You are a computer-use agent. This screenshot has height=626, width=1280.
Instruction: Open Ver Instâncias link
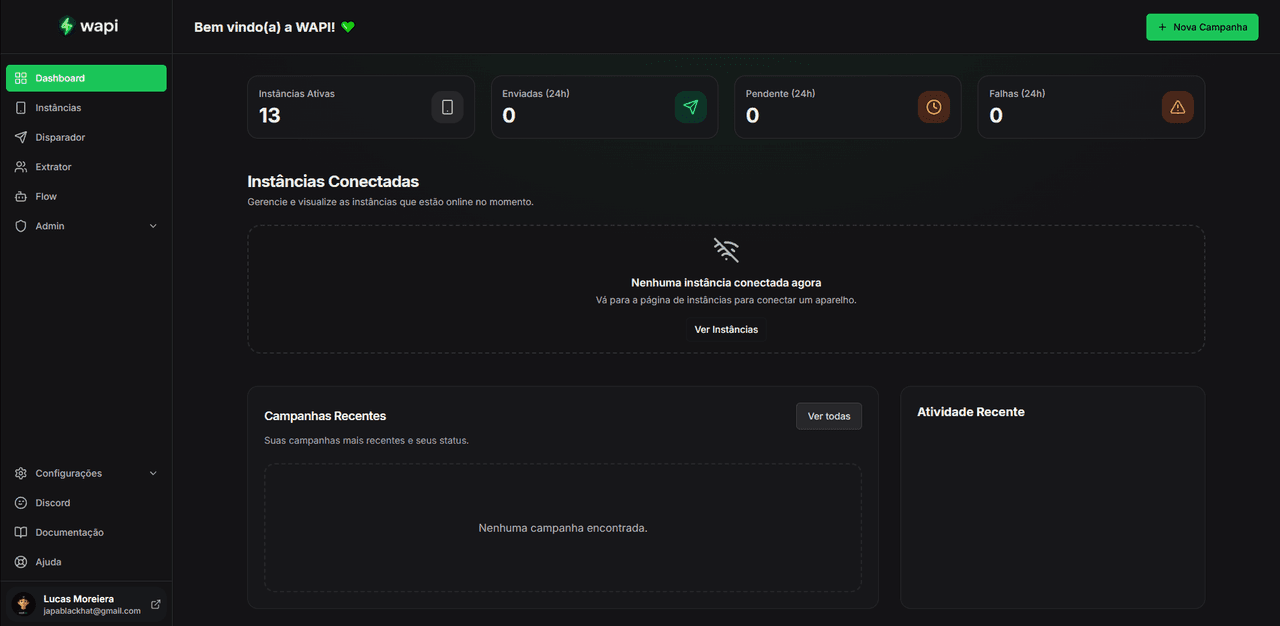(726, 328)
